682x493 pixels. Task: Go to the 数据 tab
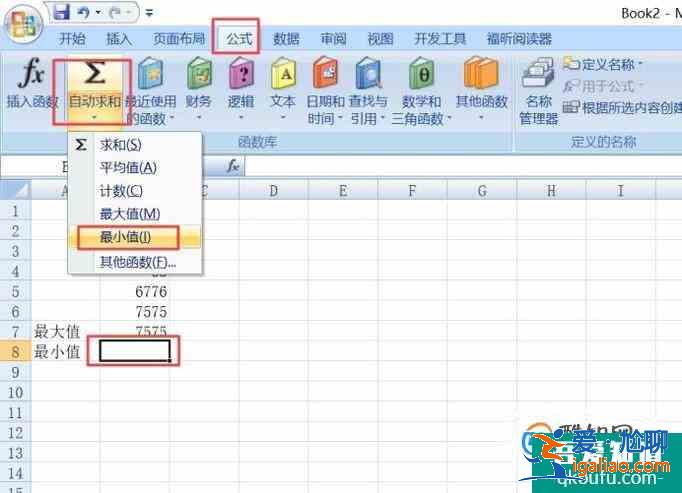point(286,39)
